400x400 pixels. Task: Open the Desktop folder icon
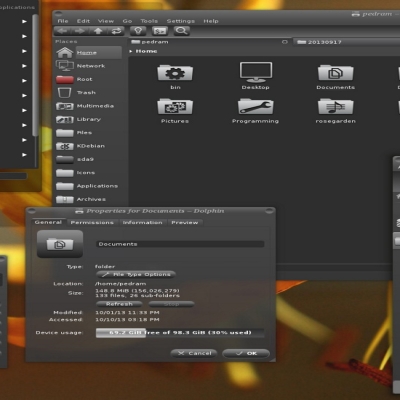[x=256, y=72]
